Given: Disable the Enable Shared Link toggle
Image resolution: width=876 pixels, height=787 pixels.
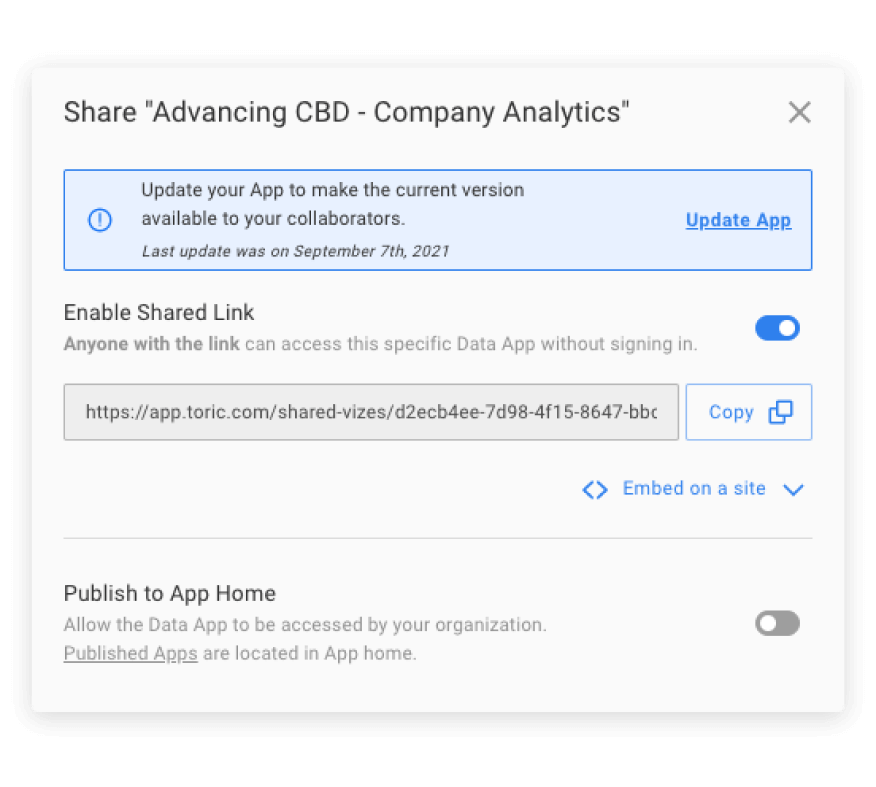Looking at the screenshot, I should (x=777, y=328).
